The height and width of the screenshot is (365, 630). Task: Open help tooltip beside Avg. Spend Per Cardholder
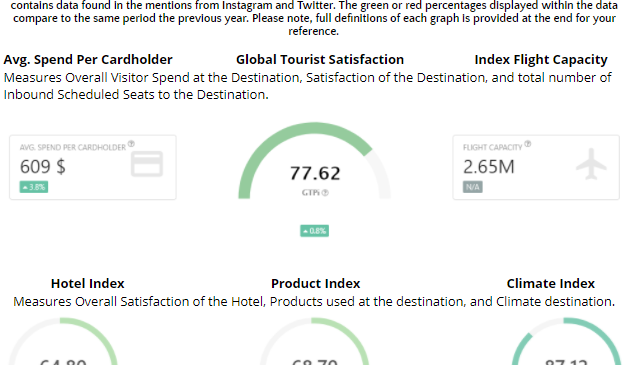click(x=131, y=144)
